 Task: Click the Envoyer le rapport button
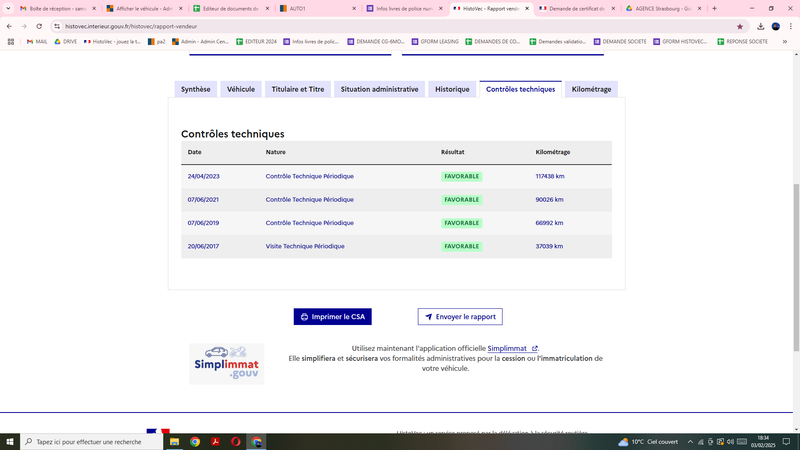[x=460, y=316]
